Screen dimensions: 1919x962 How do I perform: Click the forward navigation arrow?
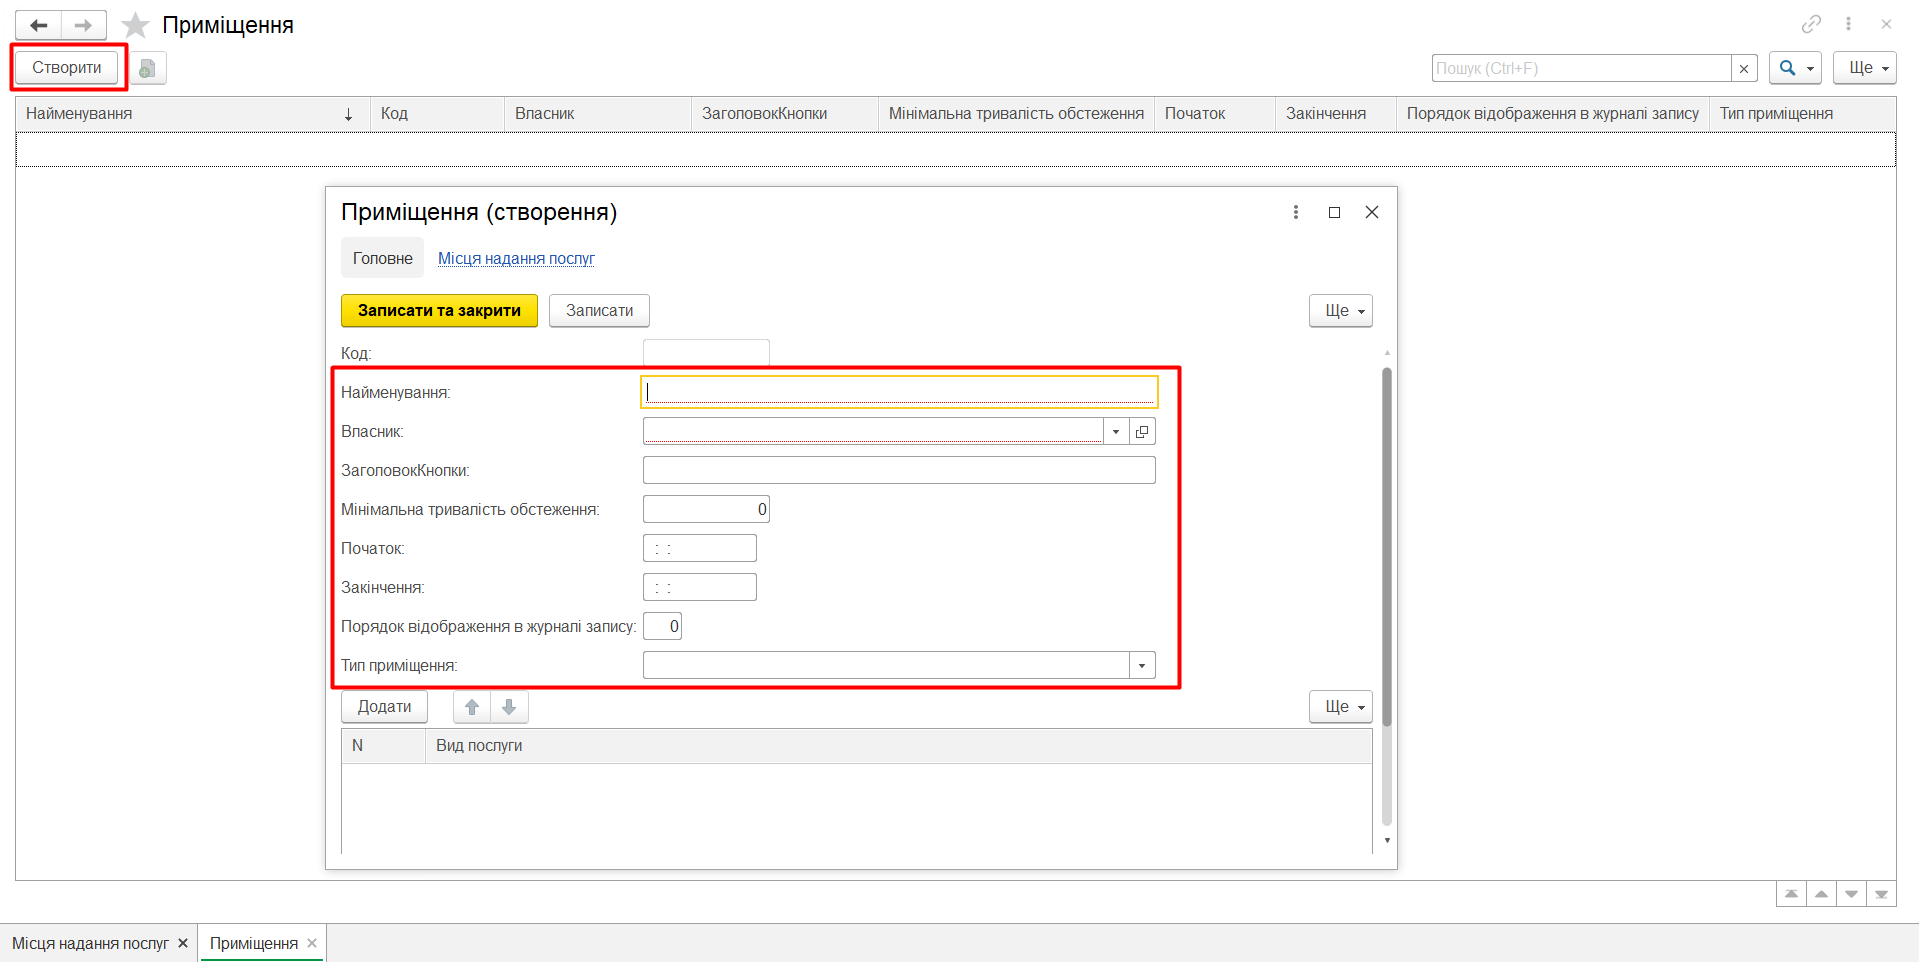click(83, 25)
